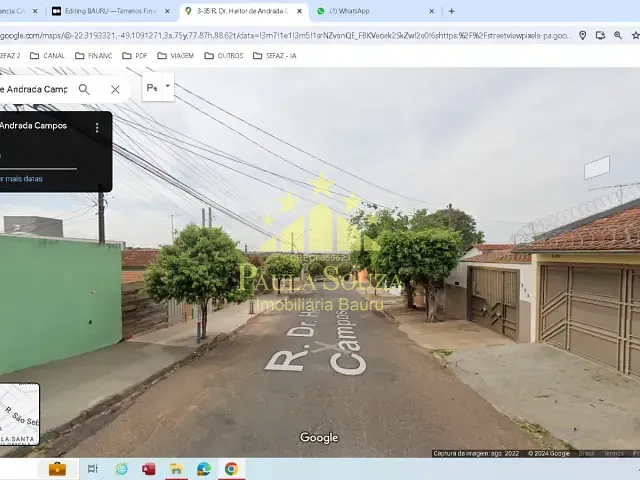This screenshot has width=640, height=480.
Task: Click the location pin icon in address bar
Action: (582, 36)
